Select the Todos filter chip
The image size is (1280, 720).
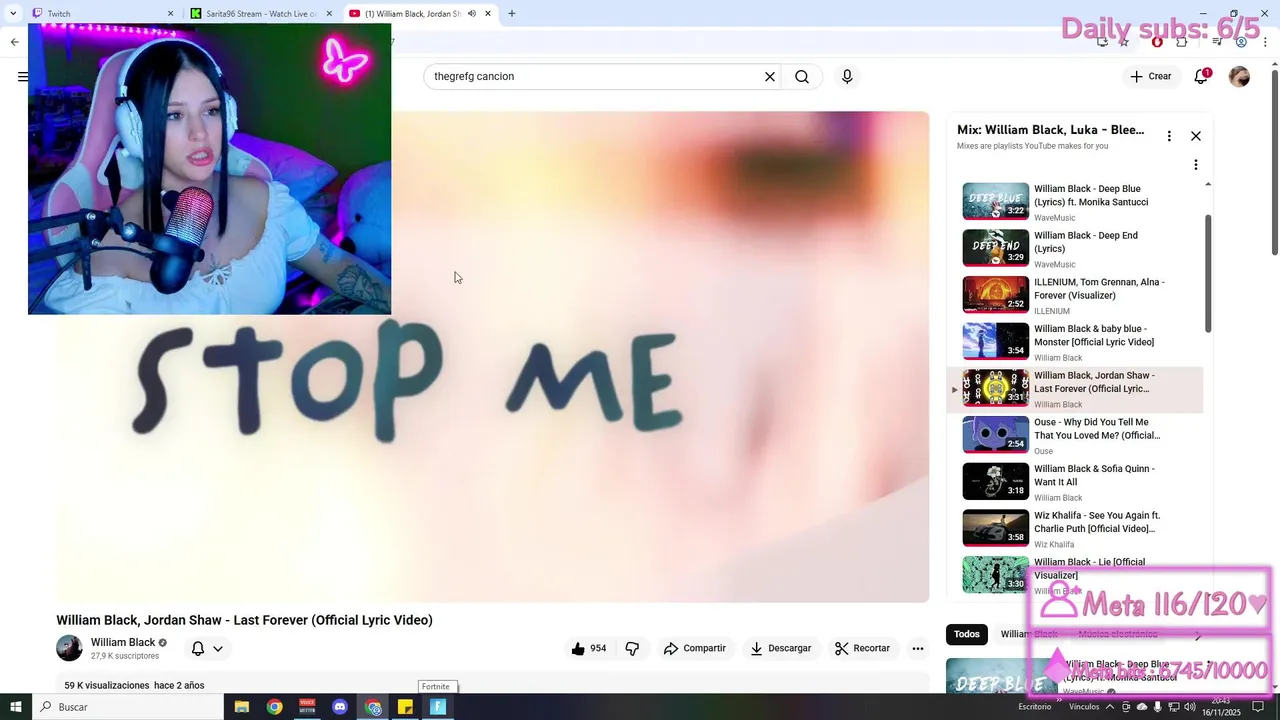coord(967,634)
